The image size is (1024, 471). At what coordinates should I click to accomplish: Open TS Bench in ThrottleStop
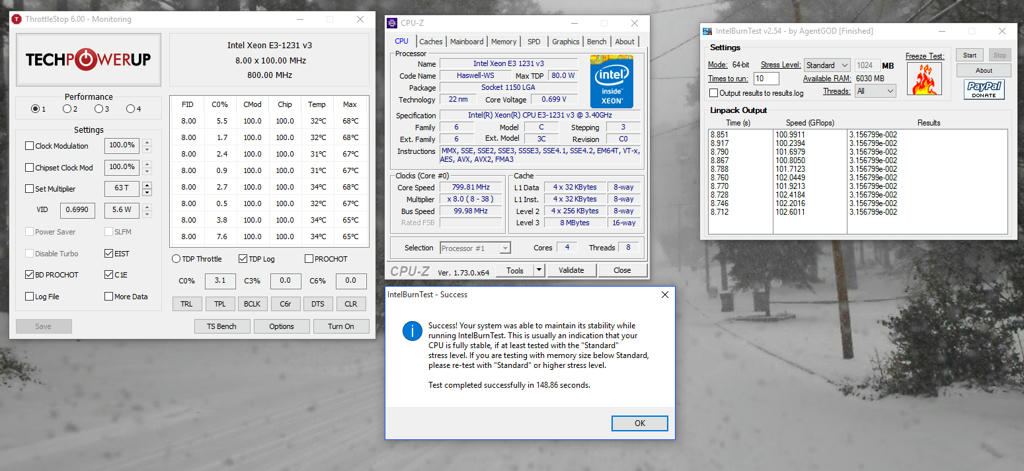point(222,326)
